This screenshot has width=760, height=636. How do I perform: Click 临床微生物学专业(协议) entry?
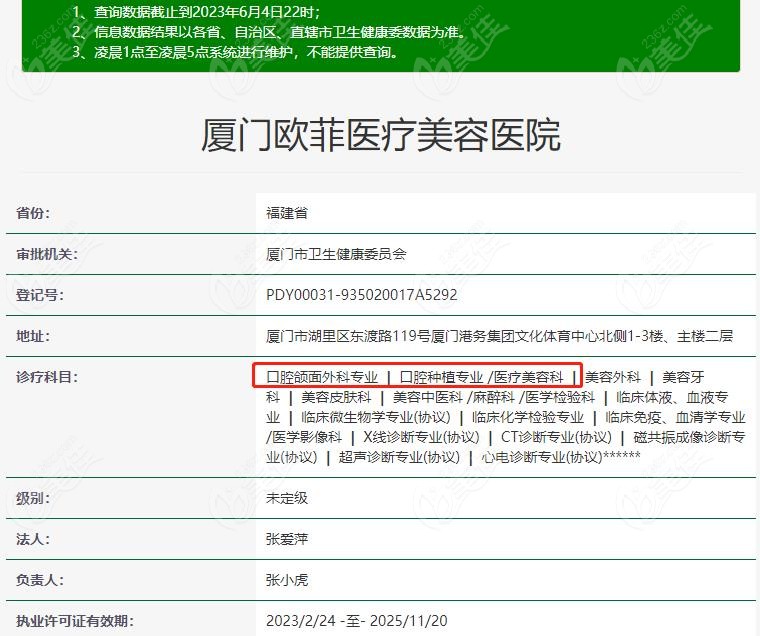click(x=376, y=417)
